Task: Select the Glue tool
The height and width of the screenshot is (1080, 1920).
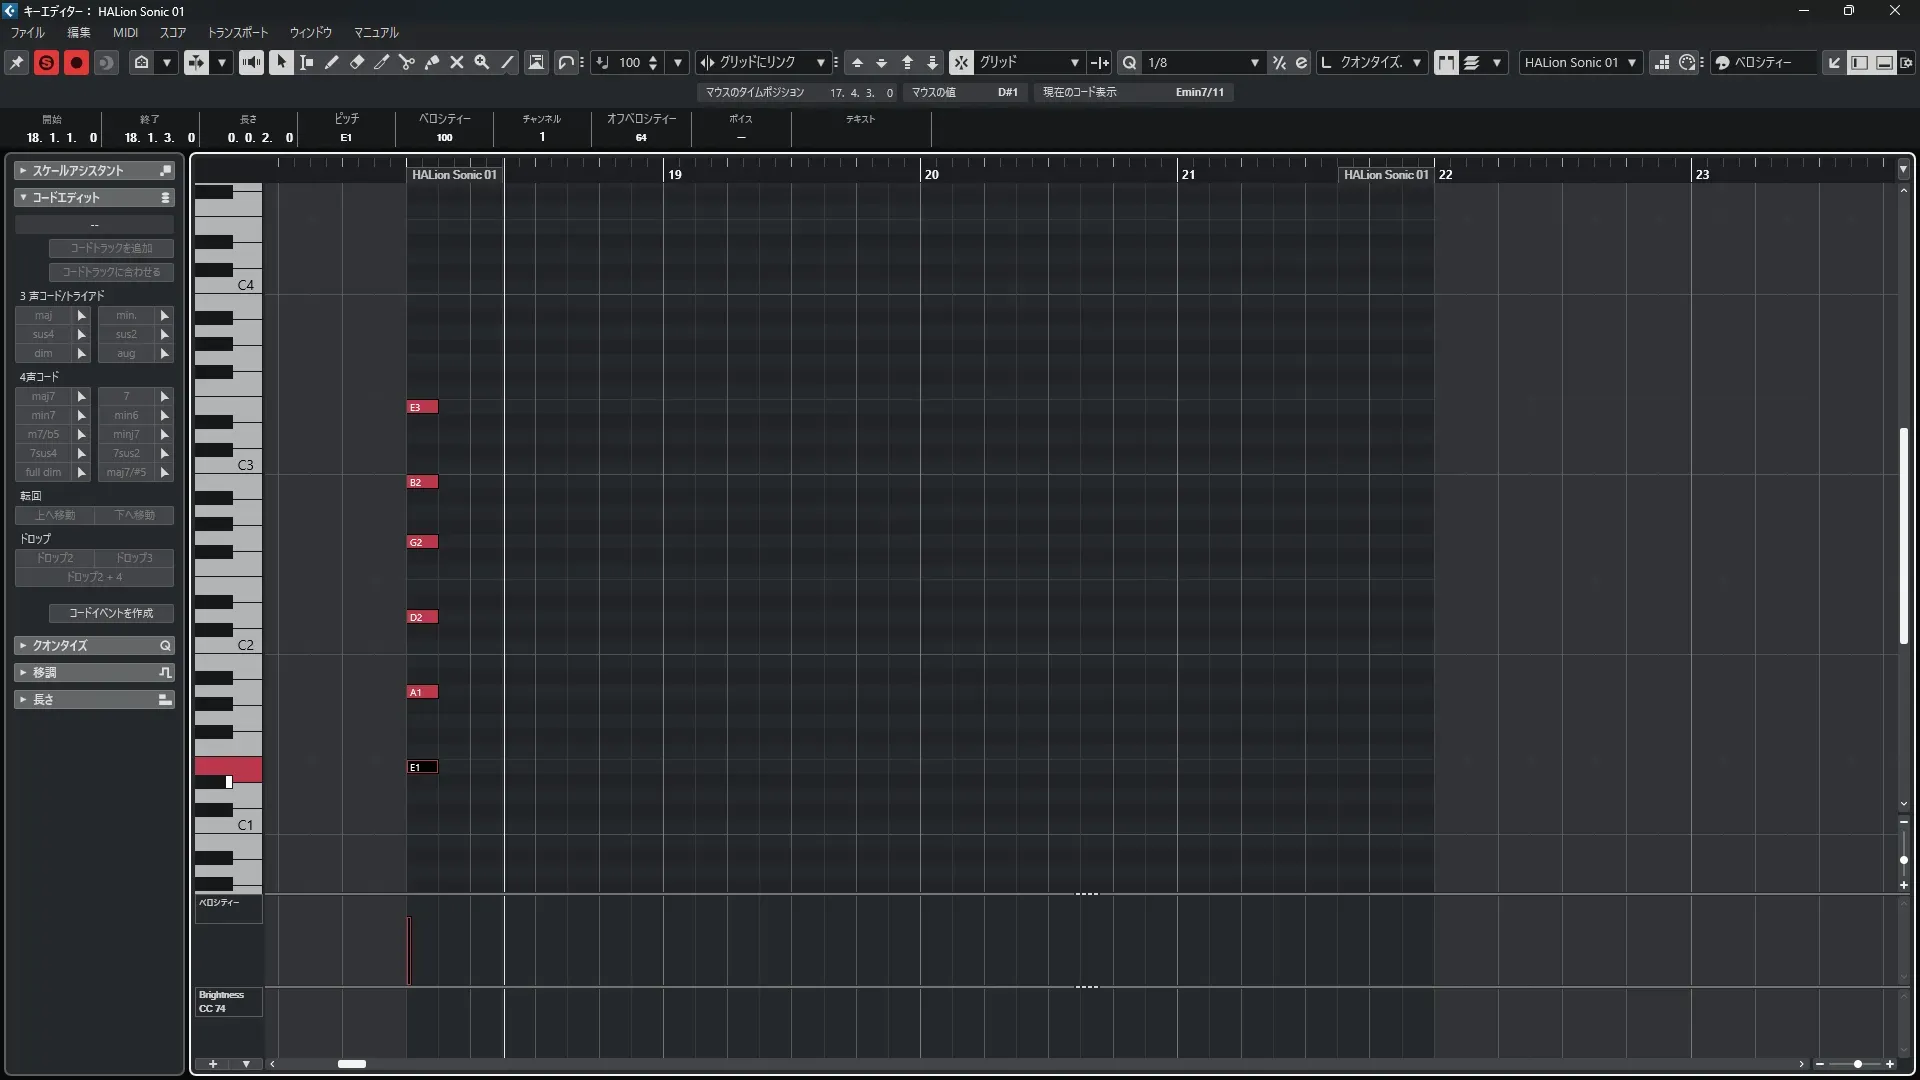Action: click(x=432, y=62)
